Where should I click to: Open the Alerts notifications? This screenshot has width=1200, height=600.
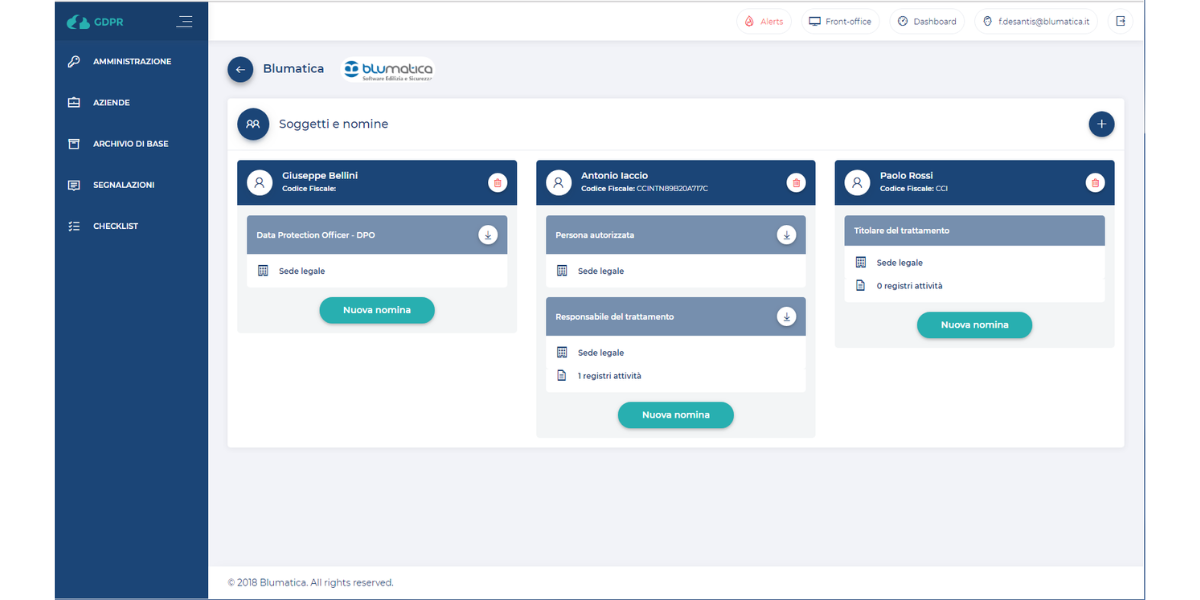764,21
